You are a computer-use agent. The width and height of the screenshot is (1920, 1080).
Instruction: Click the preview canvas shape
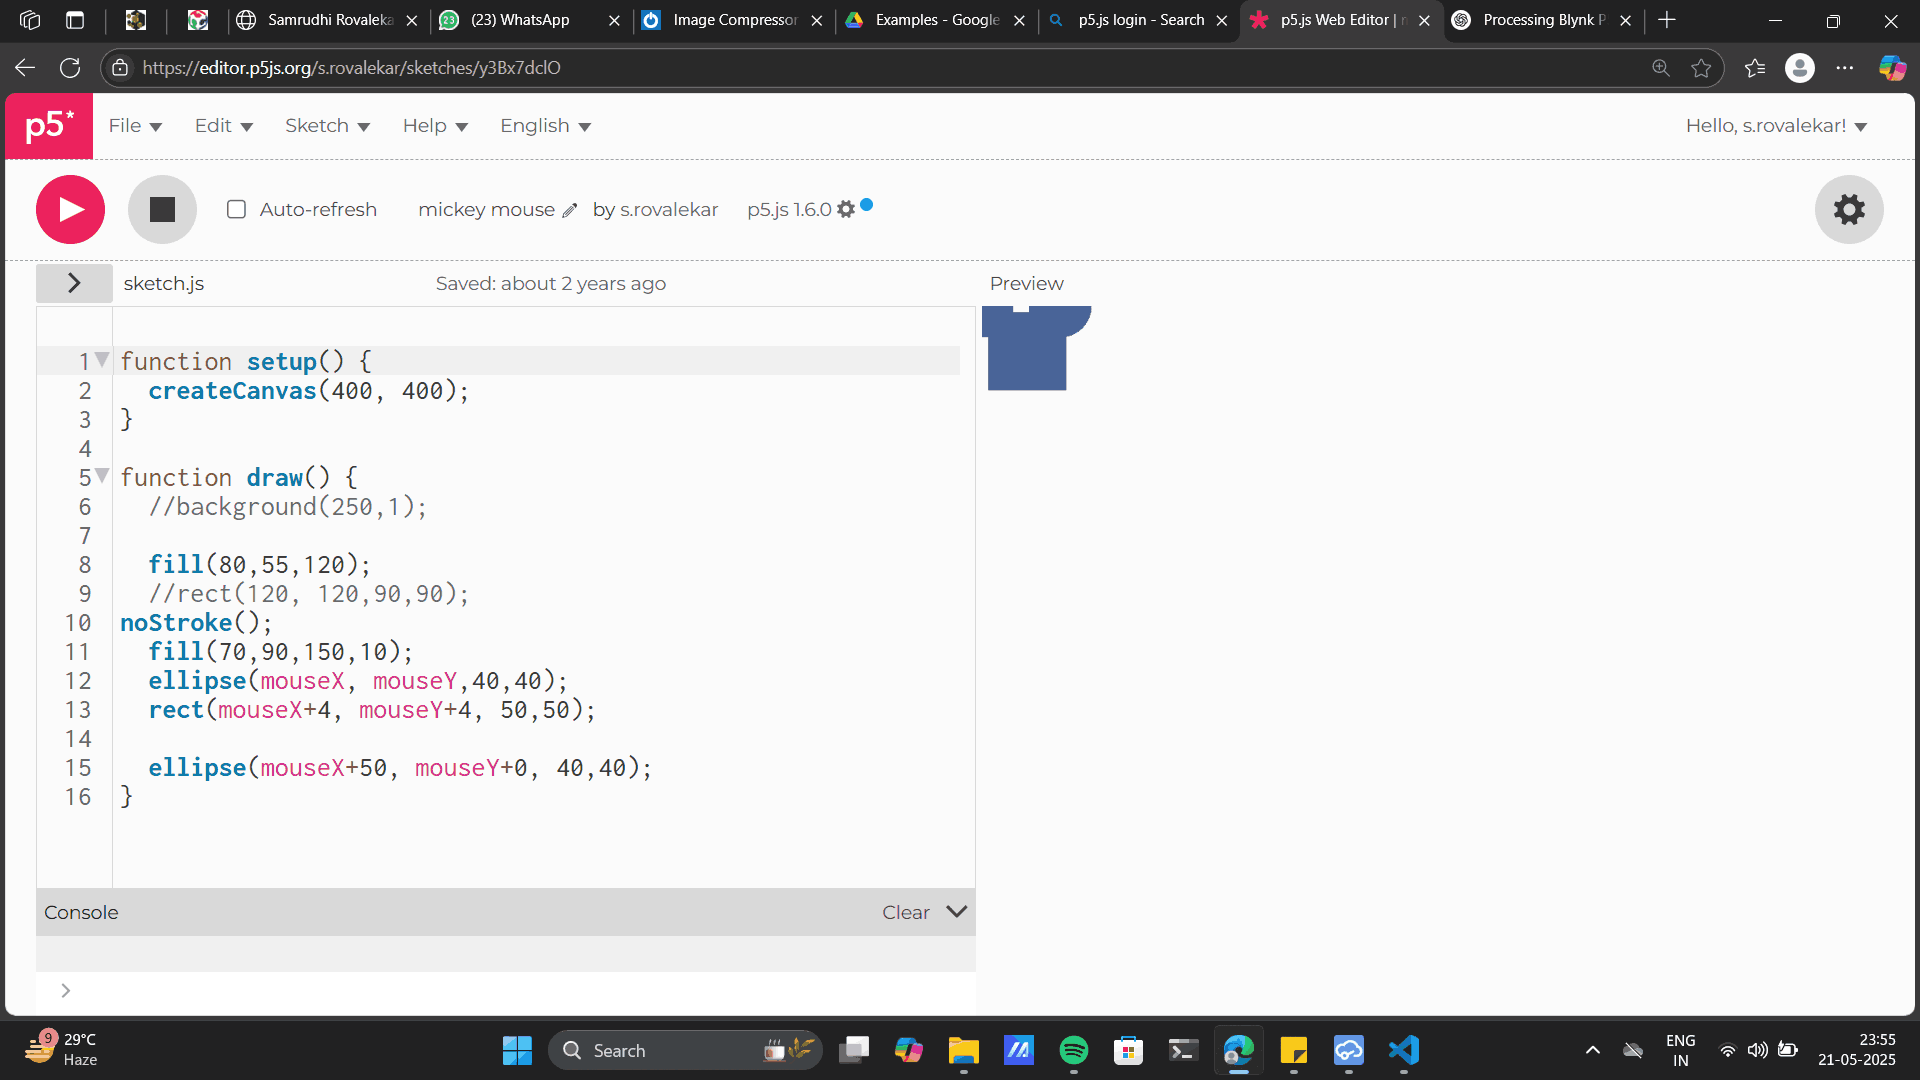point(1036,348)
